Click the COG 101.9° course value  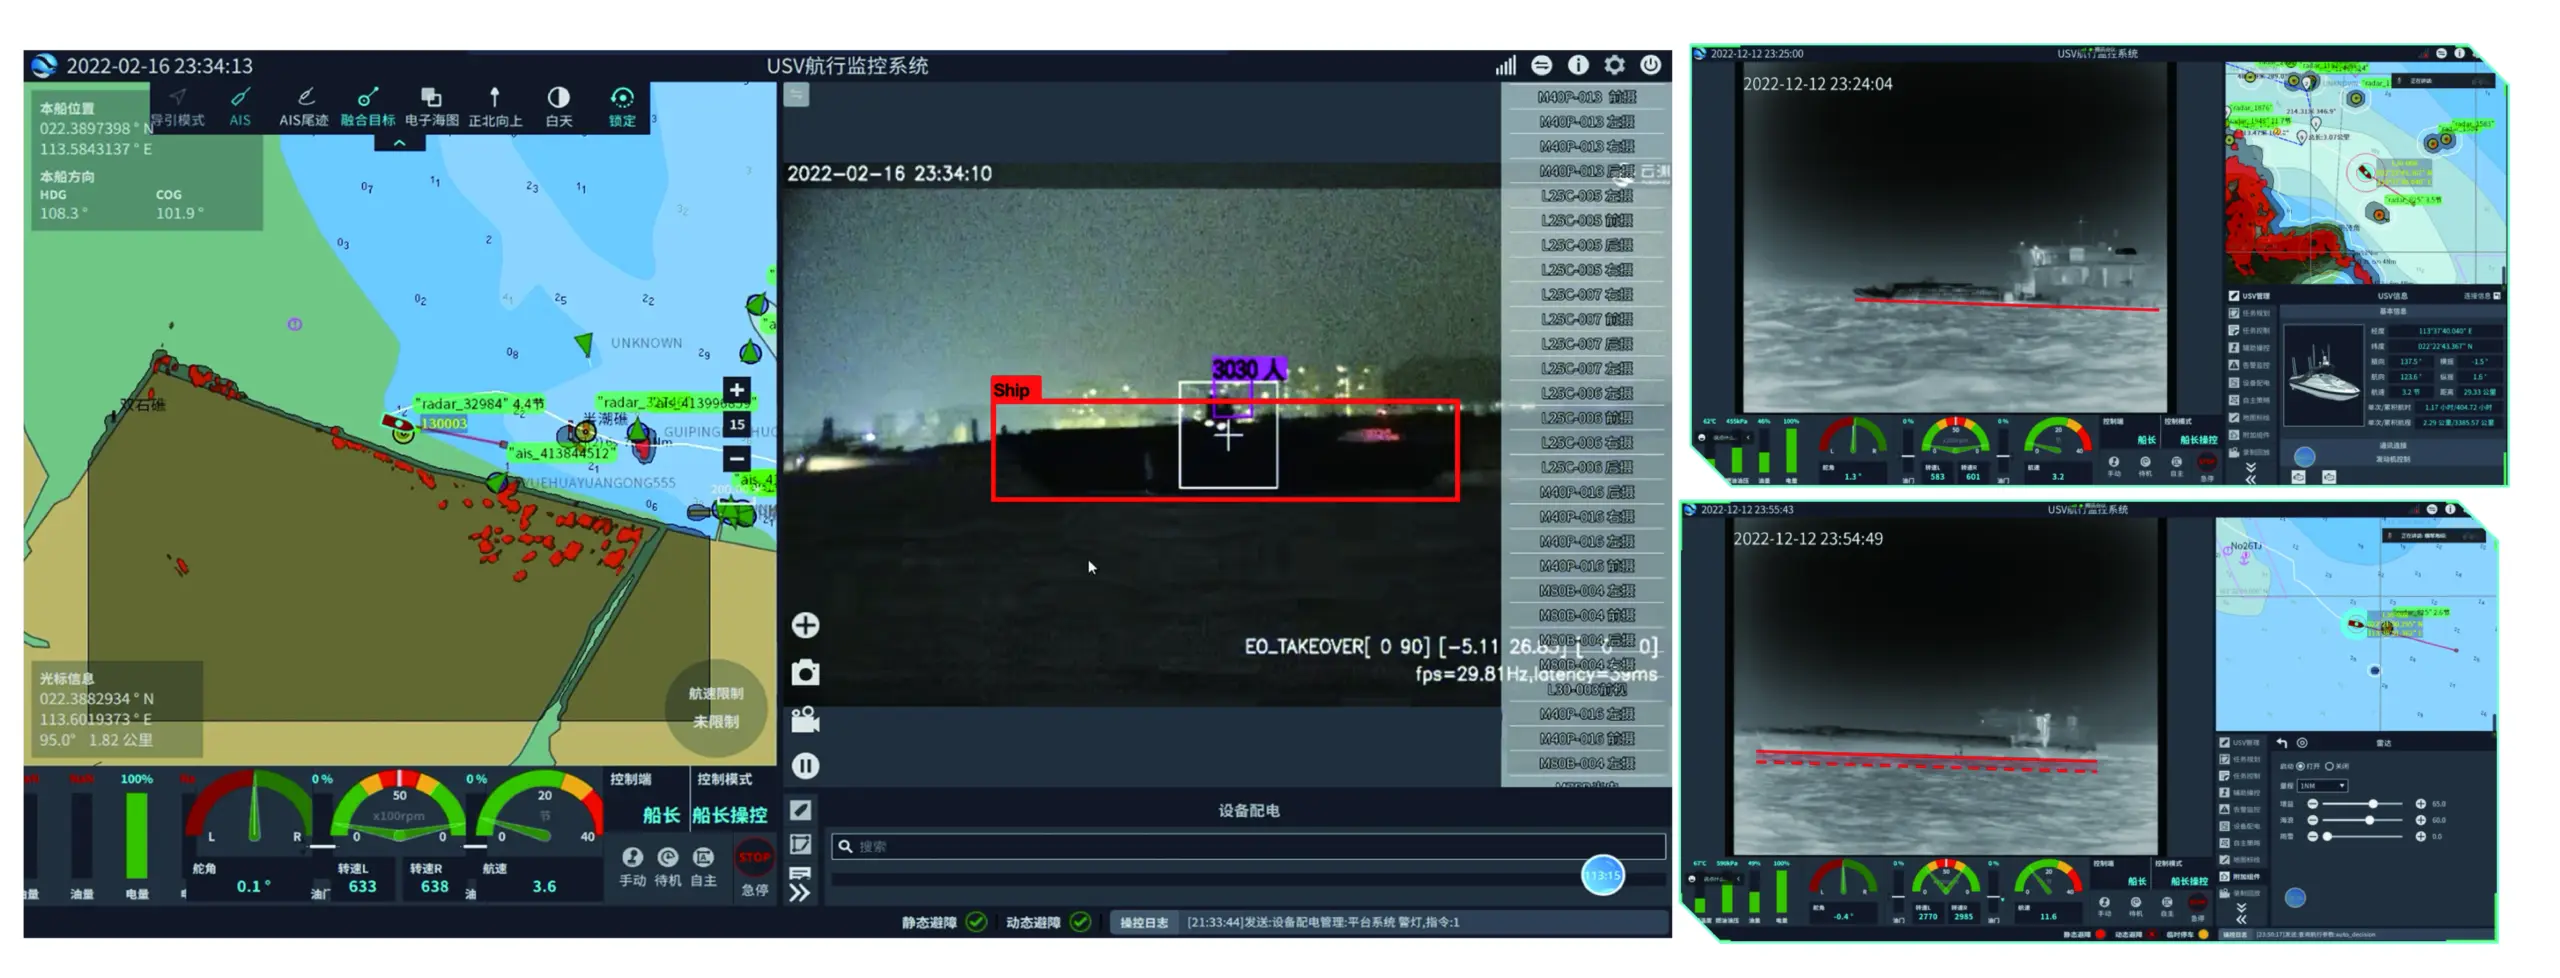coord(180,213)
